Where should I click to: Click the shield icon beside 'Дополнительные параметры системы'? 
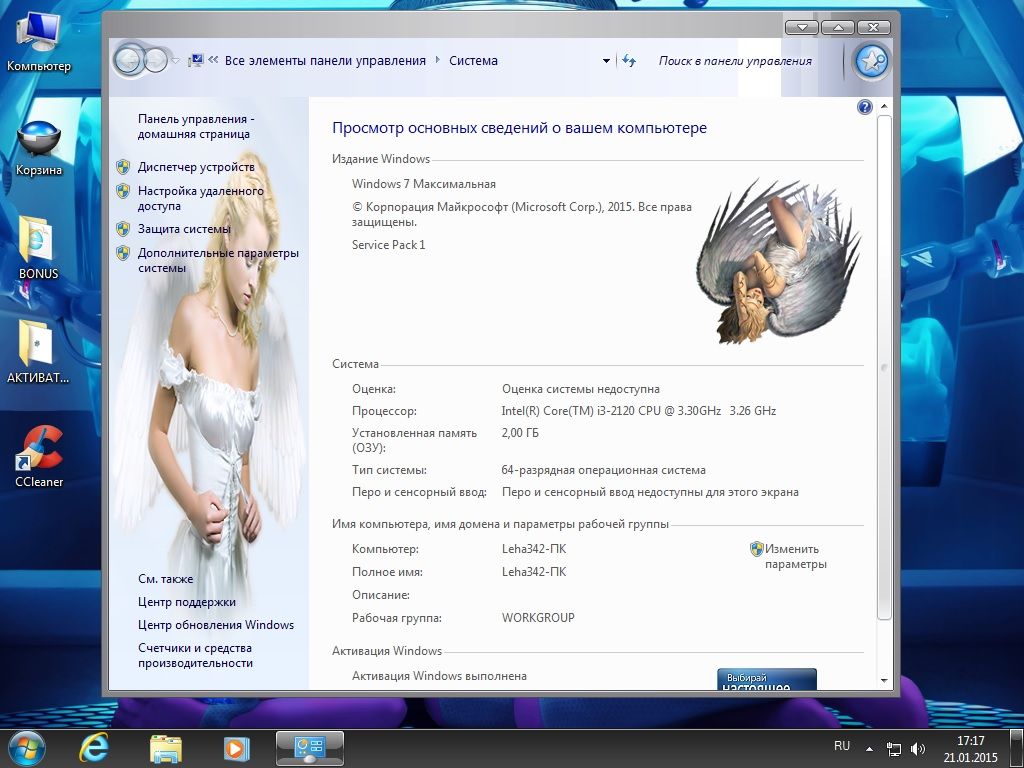tap(123, 253)
